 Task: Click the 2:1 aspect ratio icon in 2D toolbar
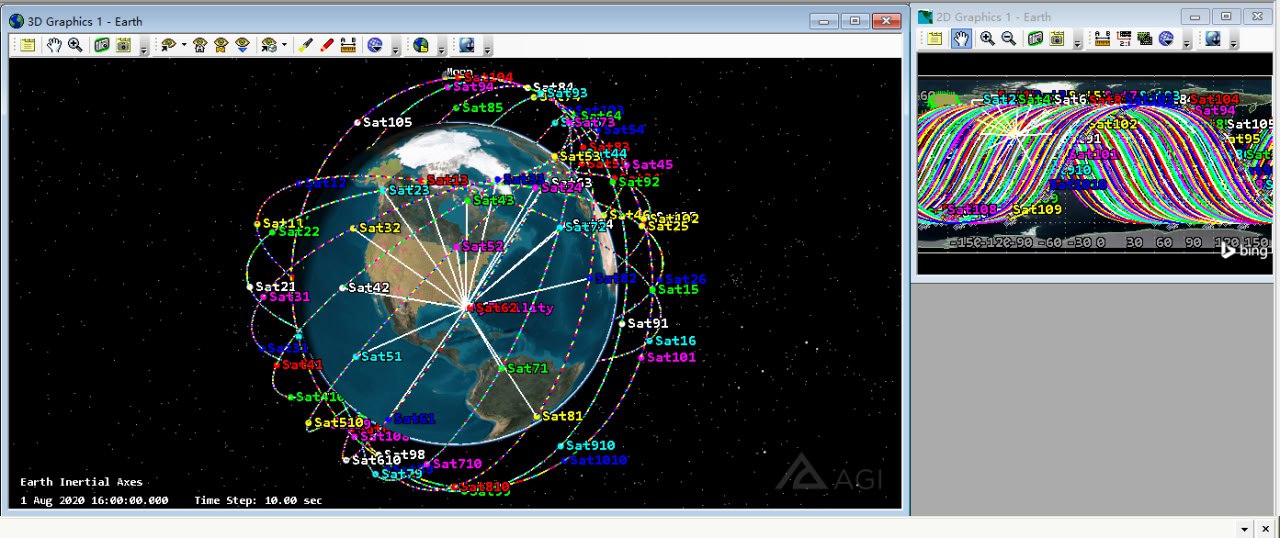1124,39
